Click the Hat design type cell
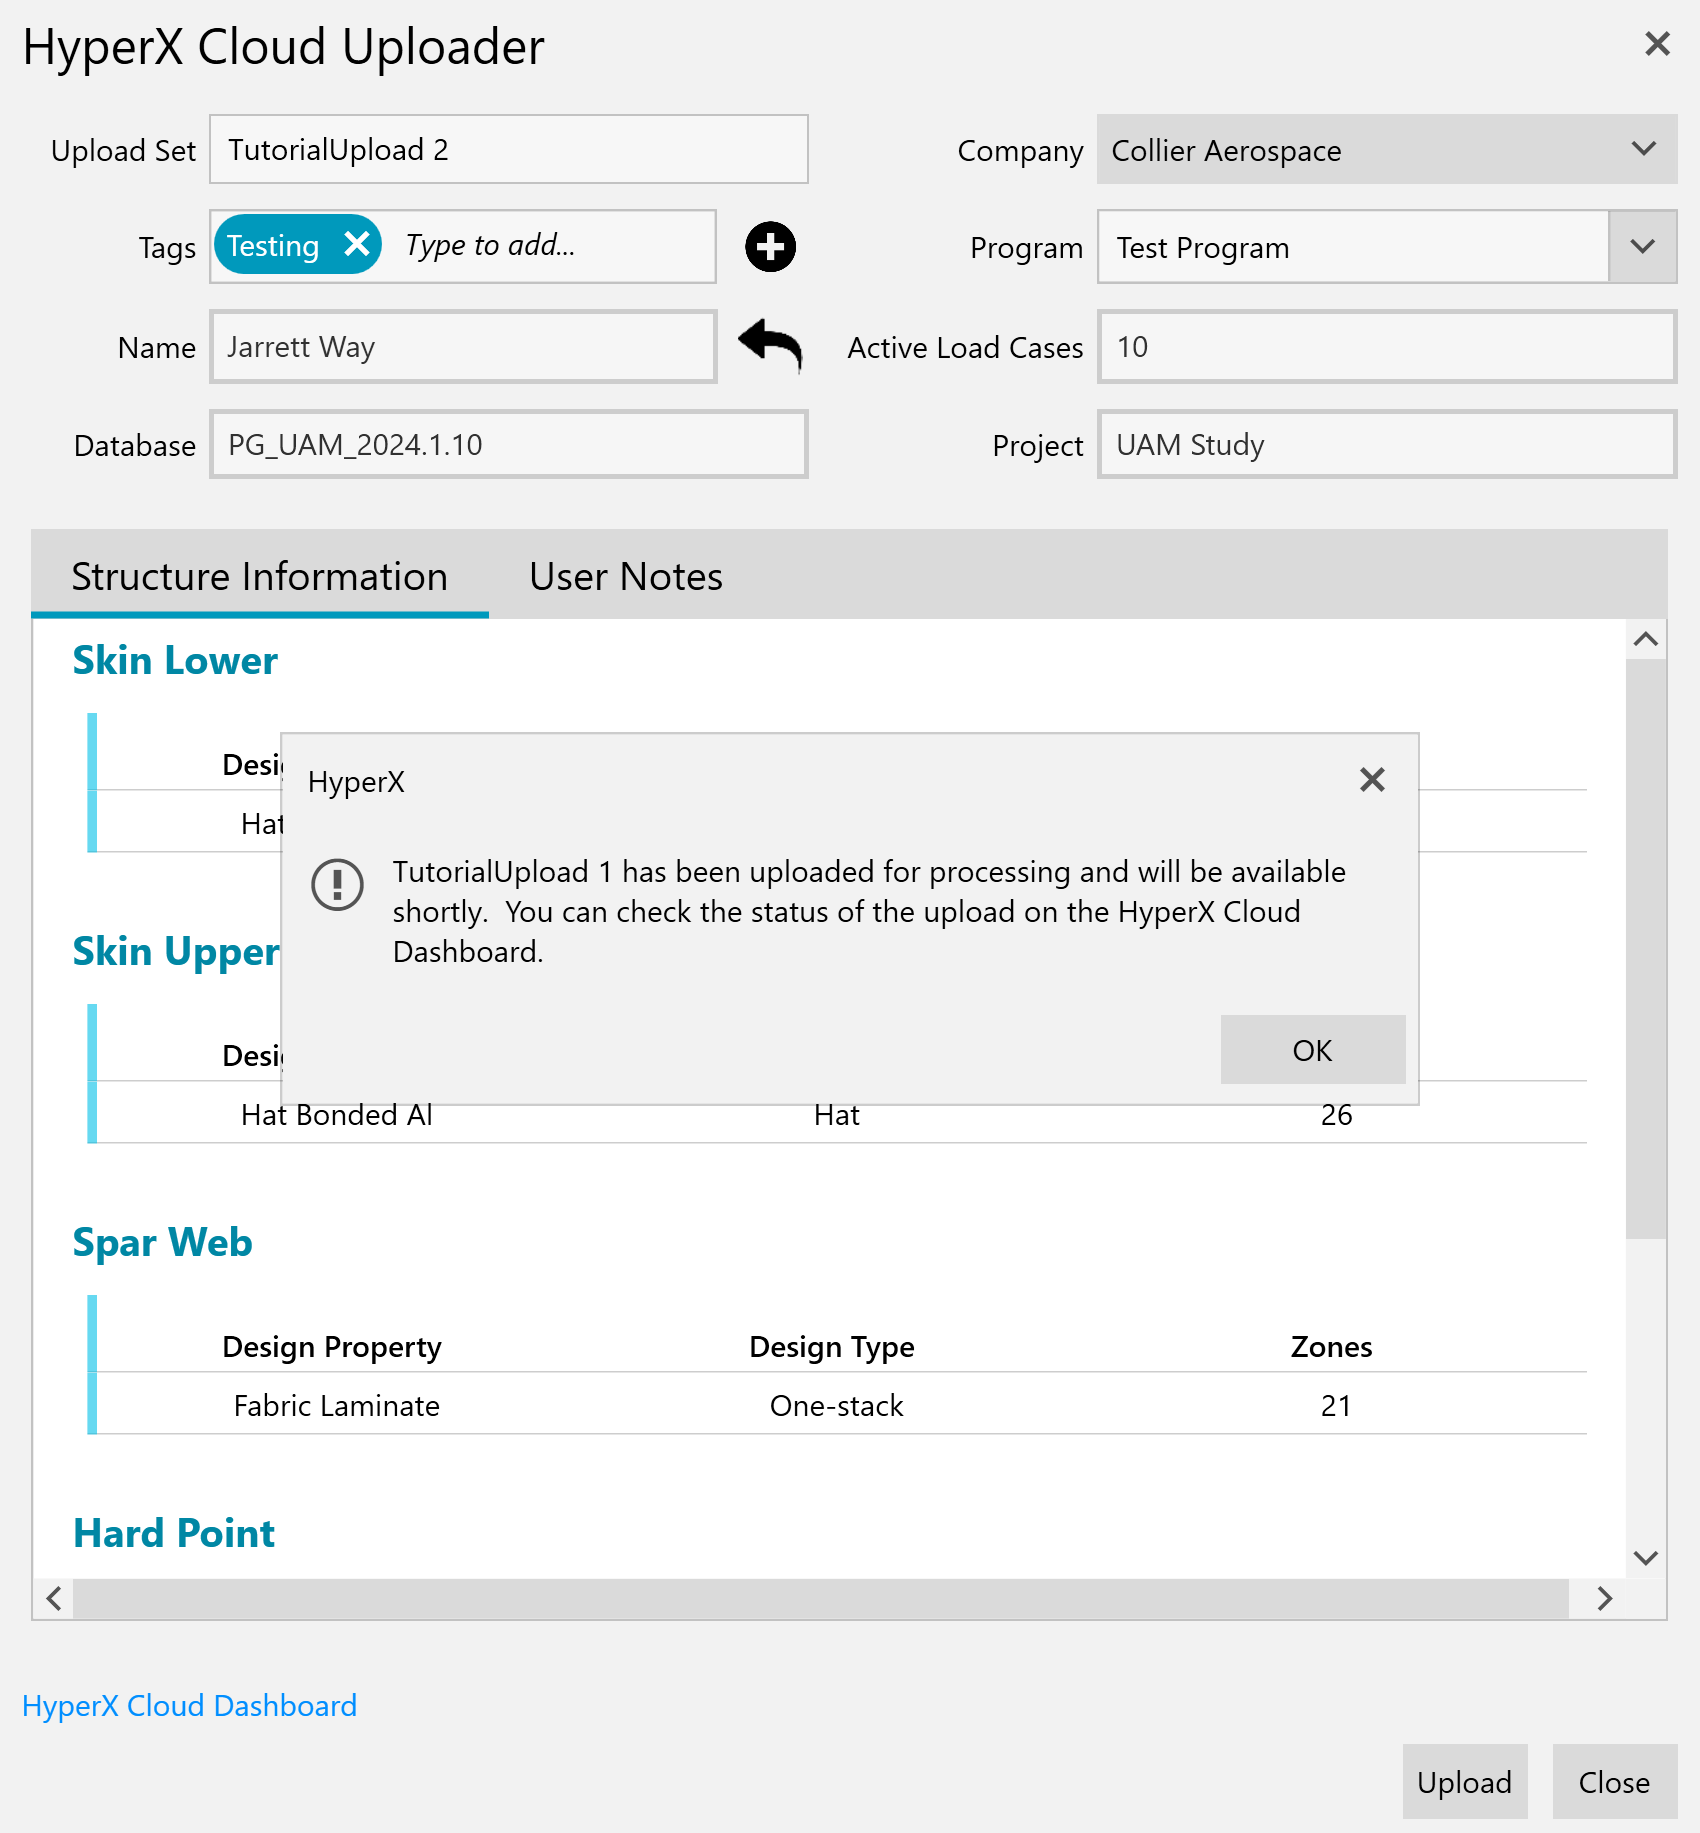 (x=837, y=1115)
